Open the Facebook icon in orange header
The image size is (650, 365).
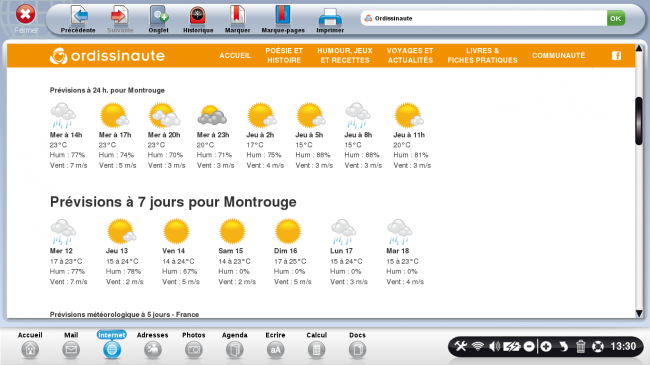pos(616,56)
